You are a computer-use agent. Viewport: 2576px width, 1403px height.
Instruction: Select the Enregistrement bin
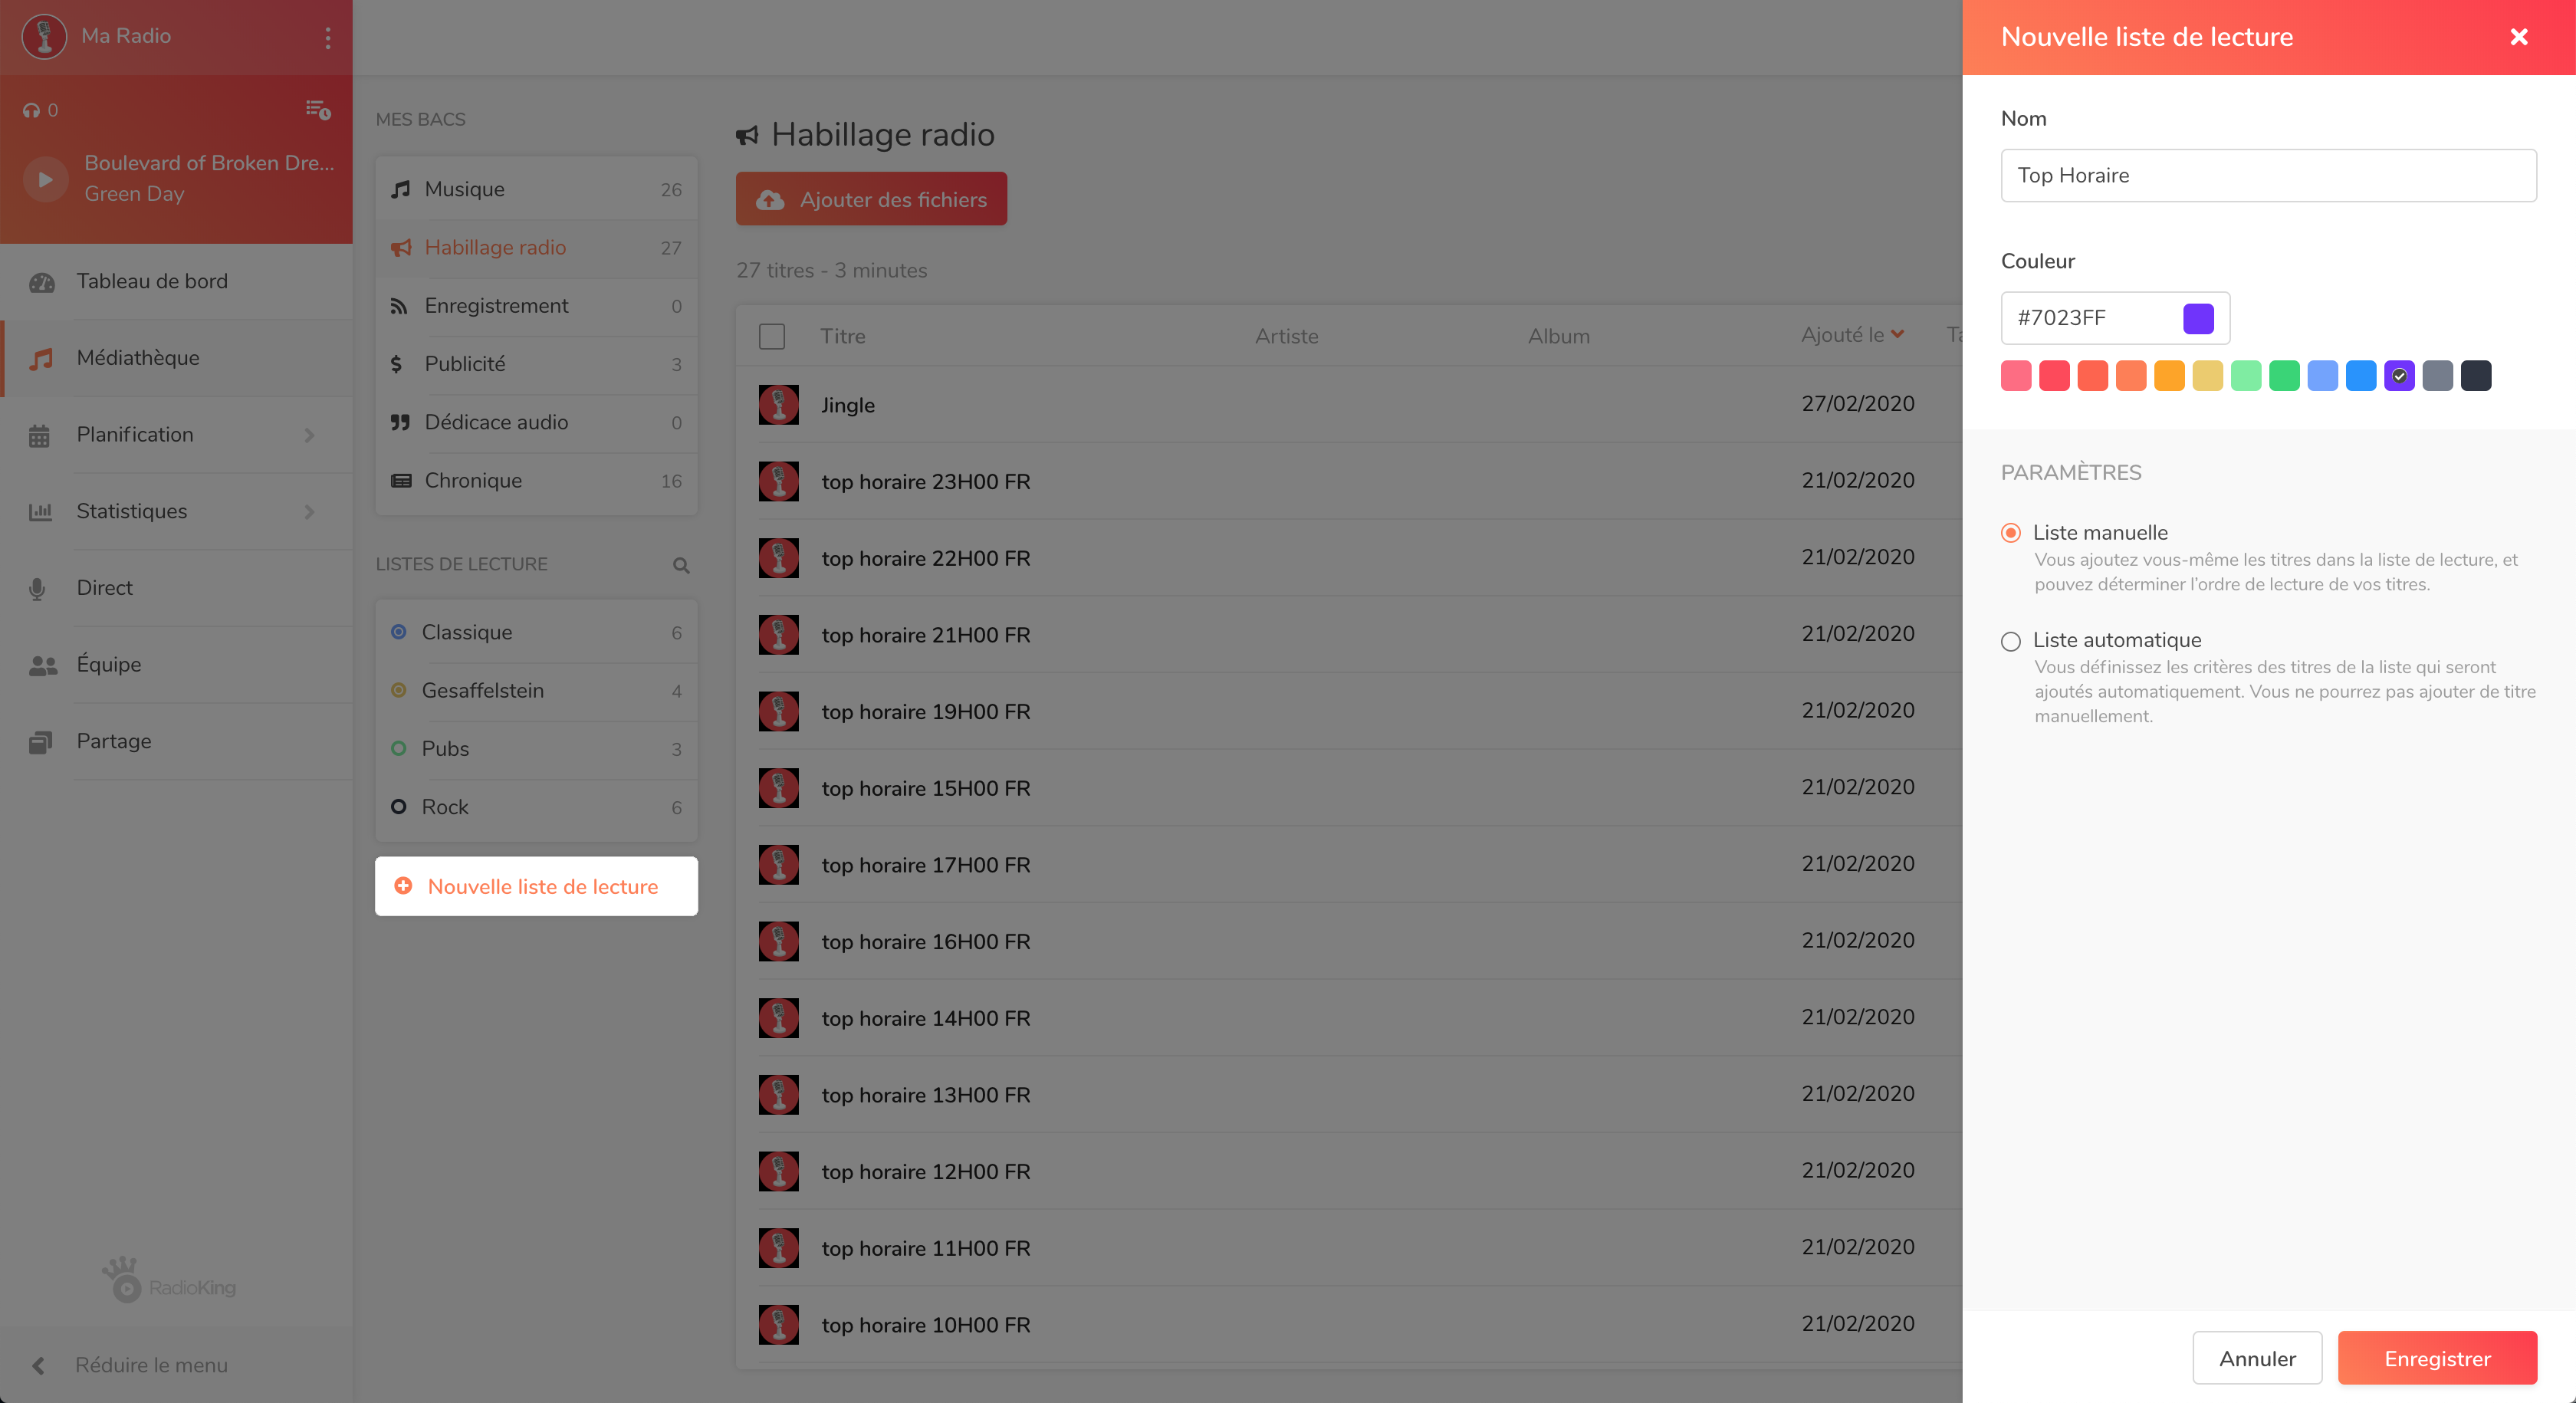(x=536, y=305)
